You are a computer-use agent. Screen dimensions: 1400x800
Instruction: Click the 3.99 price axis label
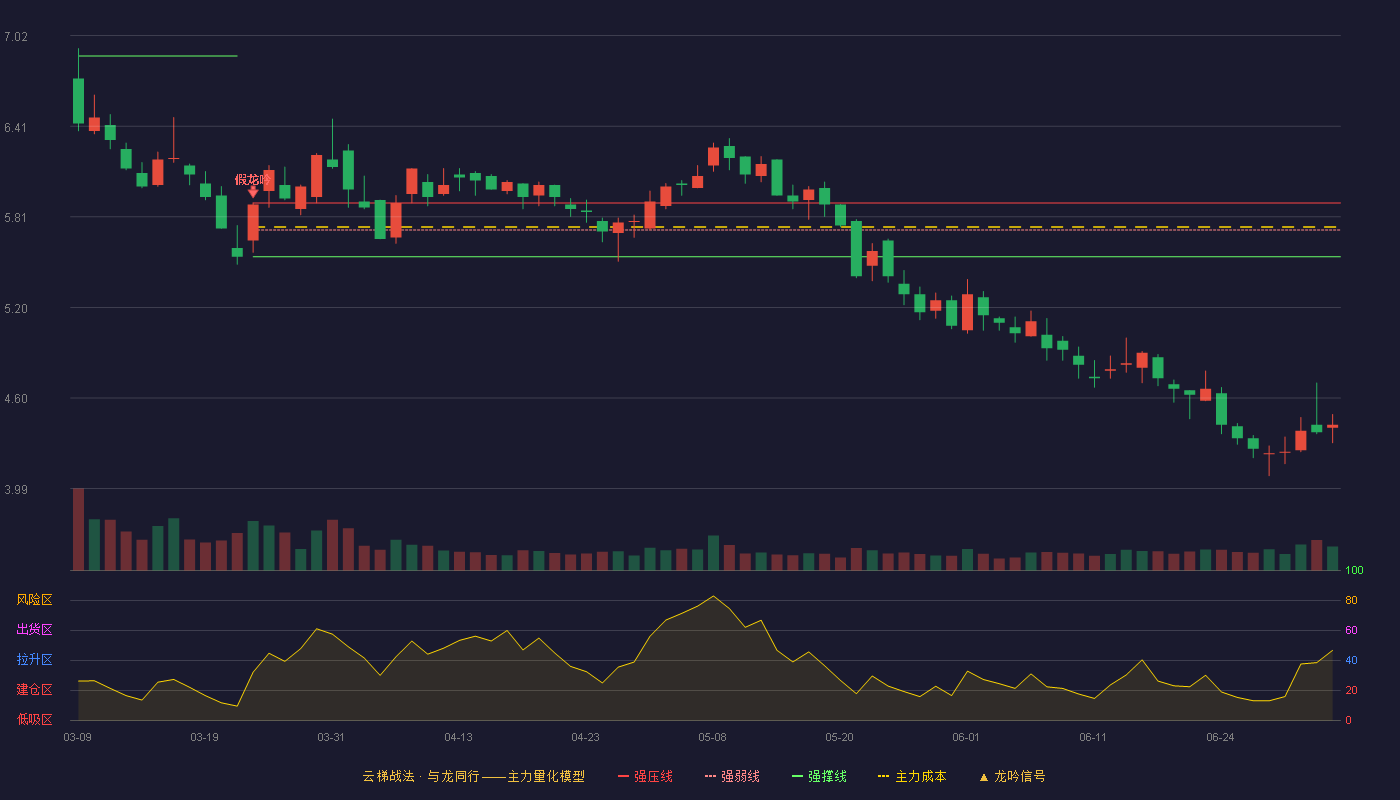point(16,490)
